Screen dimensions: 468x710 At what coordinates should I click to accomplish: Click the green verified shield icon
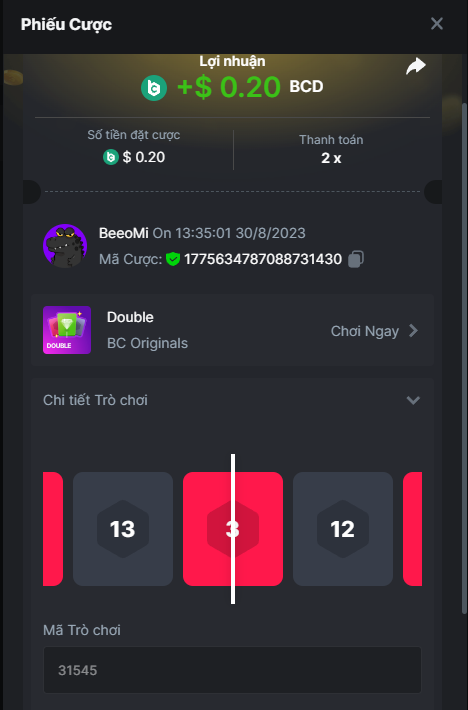click(173, 259)
